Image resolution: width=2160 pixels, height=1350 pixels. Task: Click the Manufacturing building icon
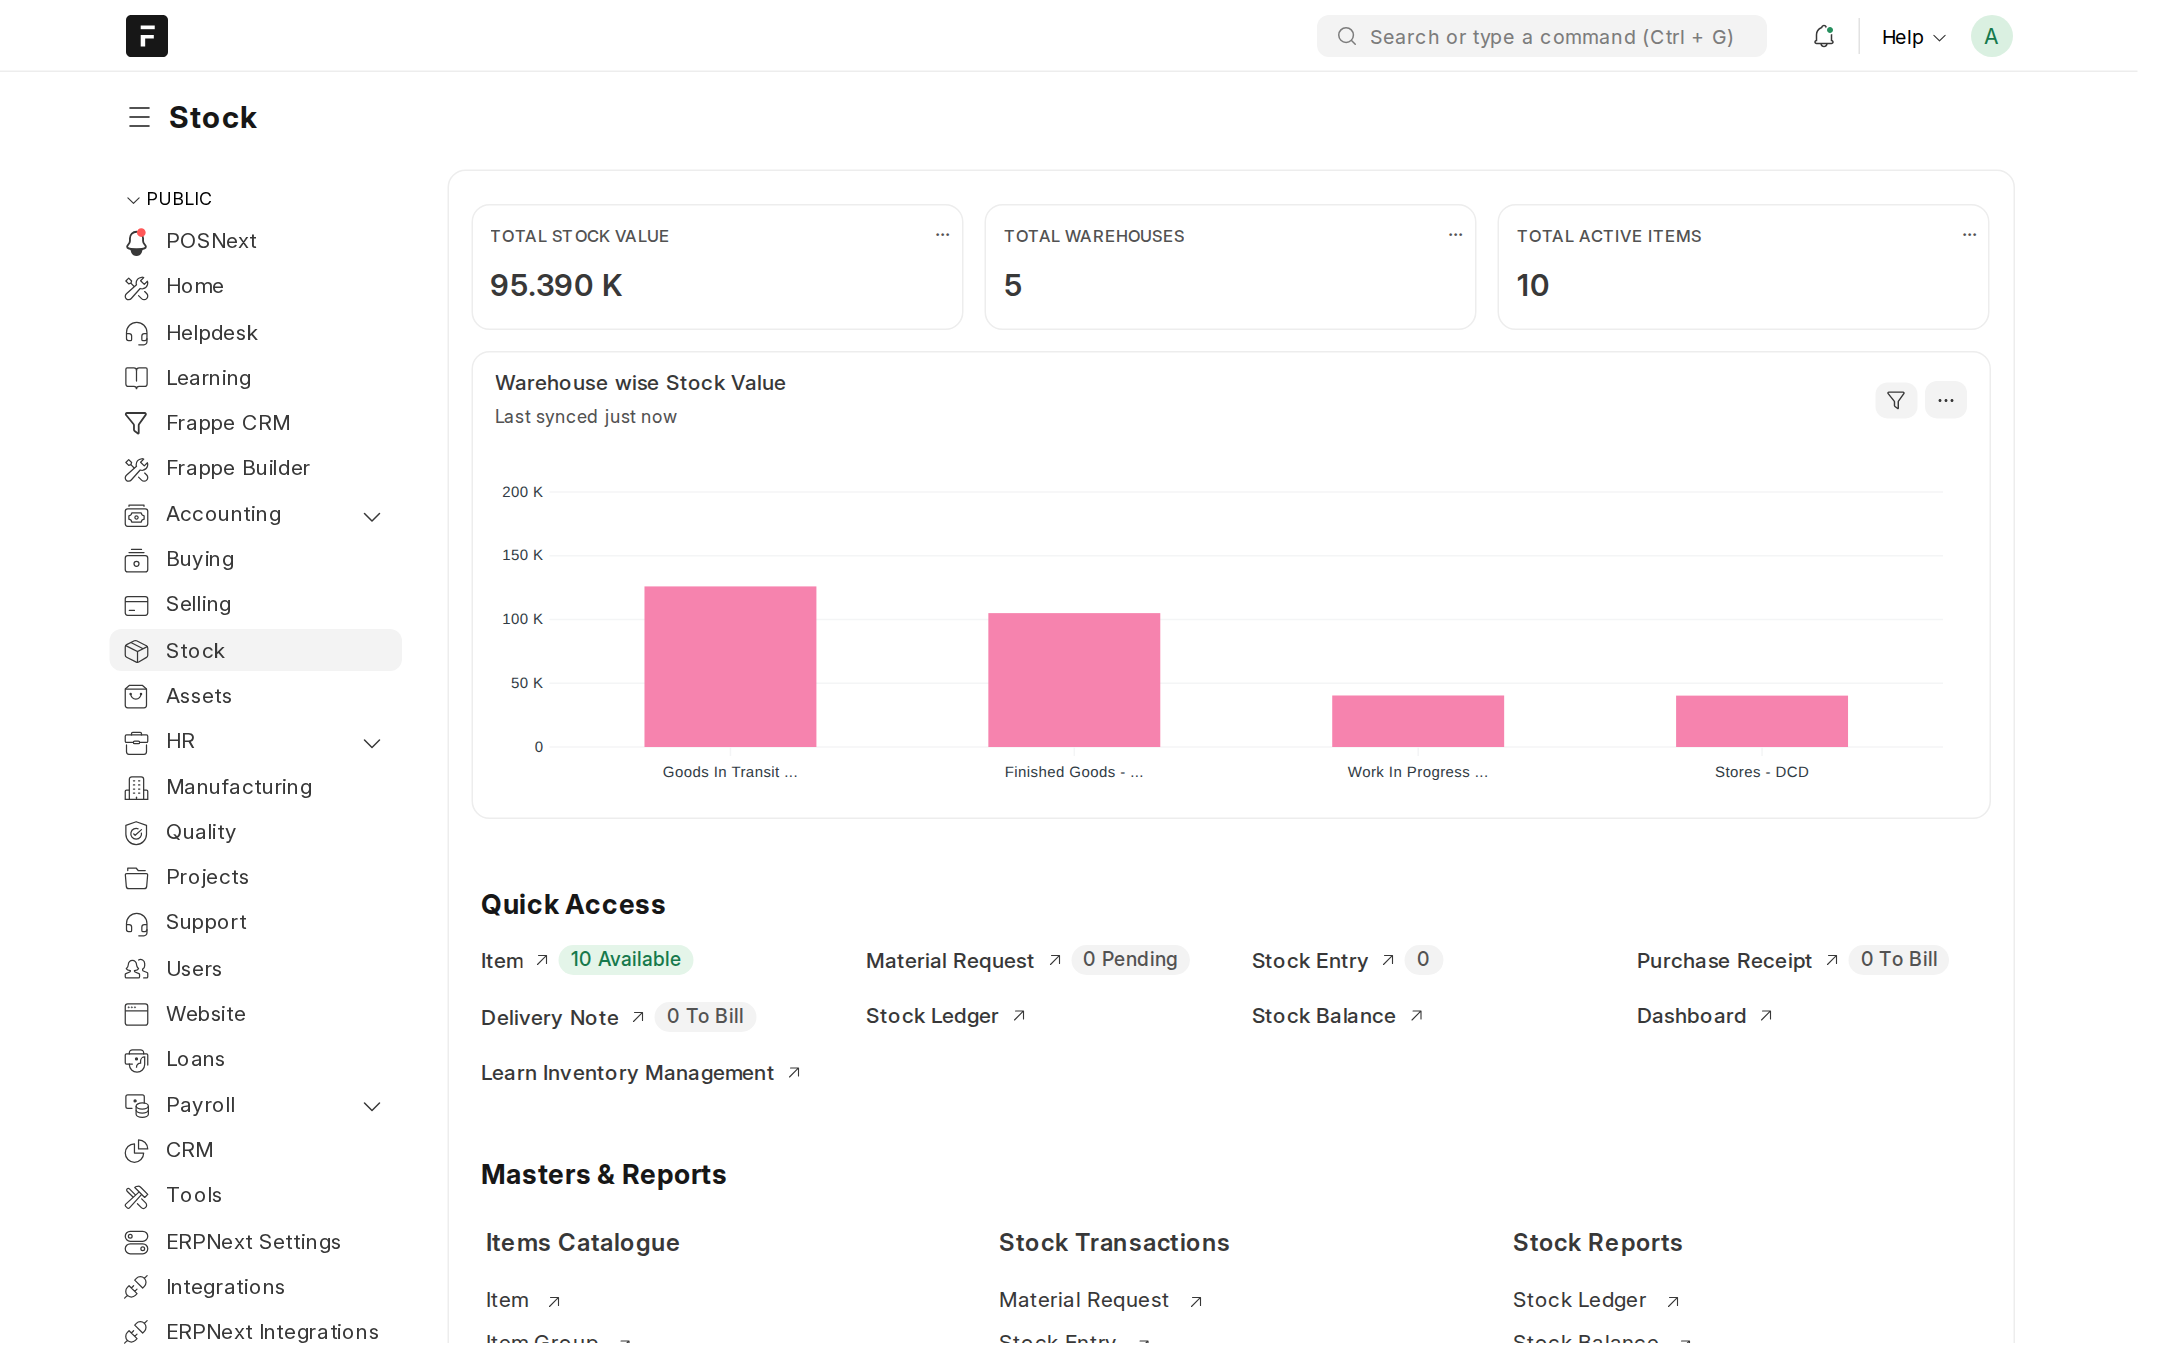pos(136,787)
